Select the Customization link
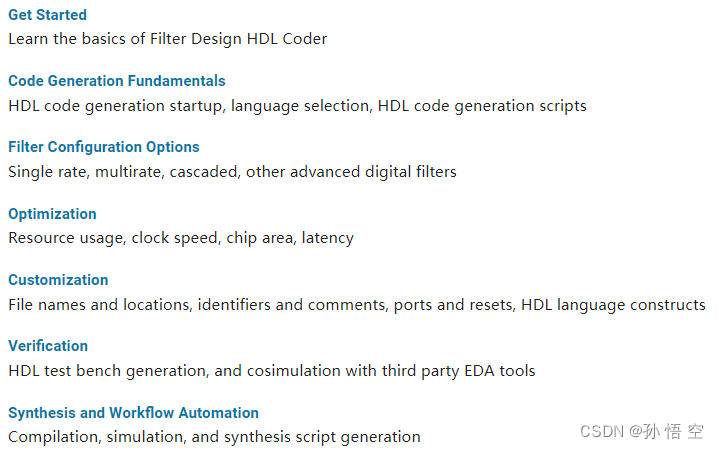The height and width of the screenshot is (449, 719). [x=58, y=280]
